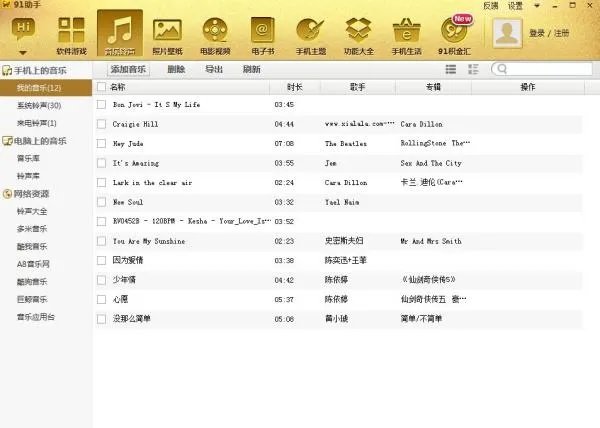This screenshot has width=600, height=428.
Task: Select 我的音乐(12) in sidebar
Action: pyautogui.click(x=46, y=88)
